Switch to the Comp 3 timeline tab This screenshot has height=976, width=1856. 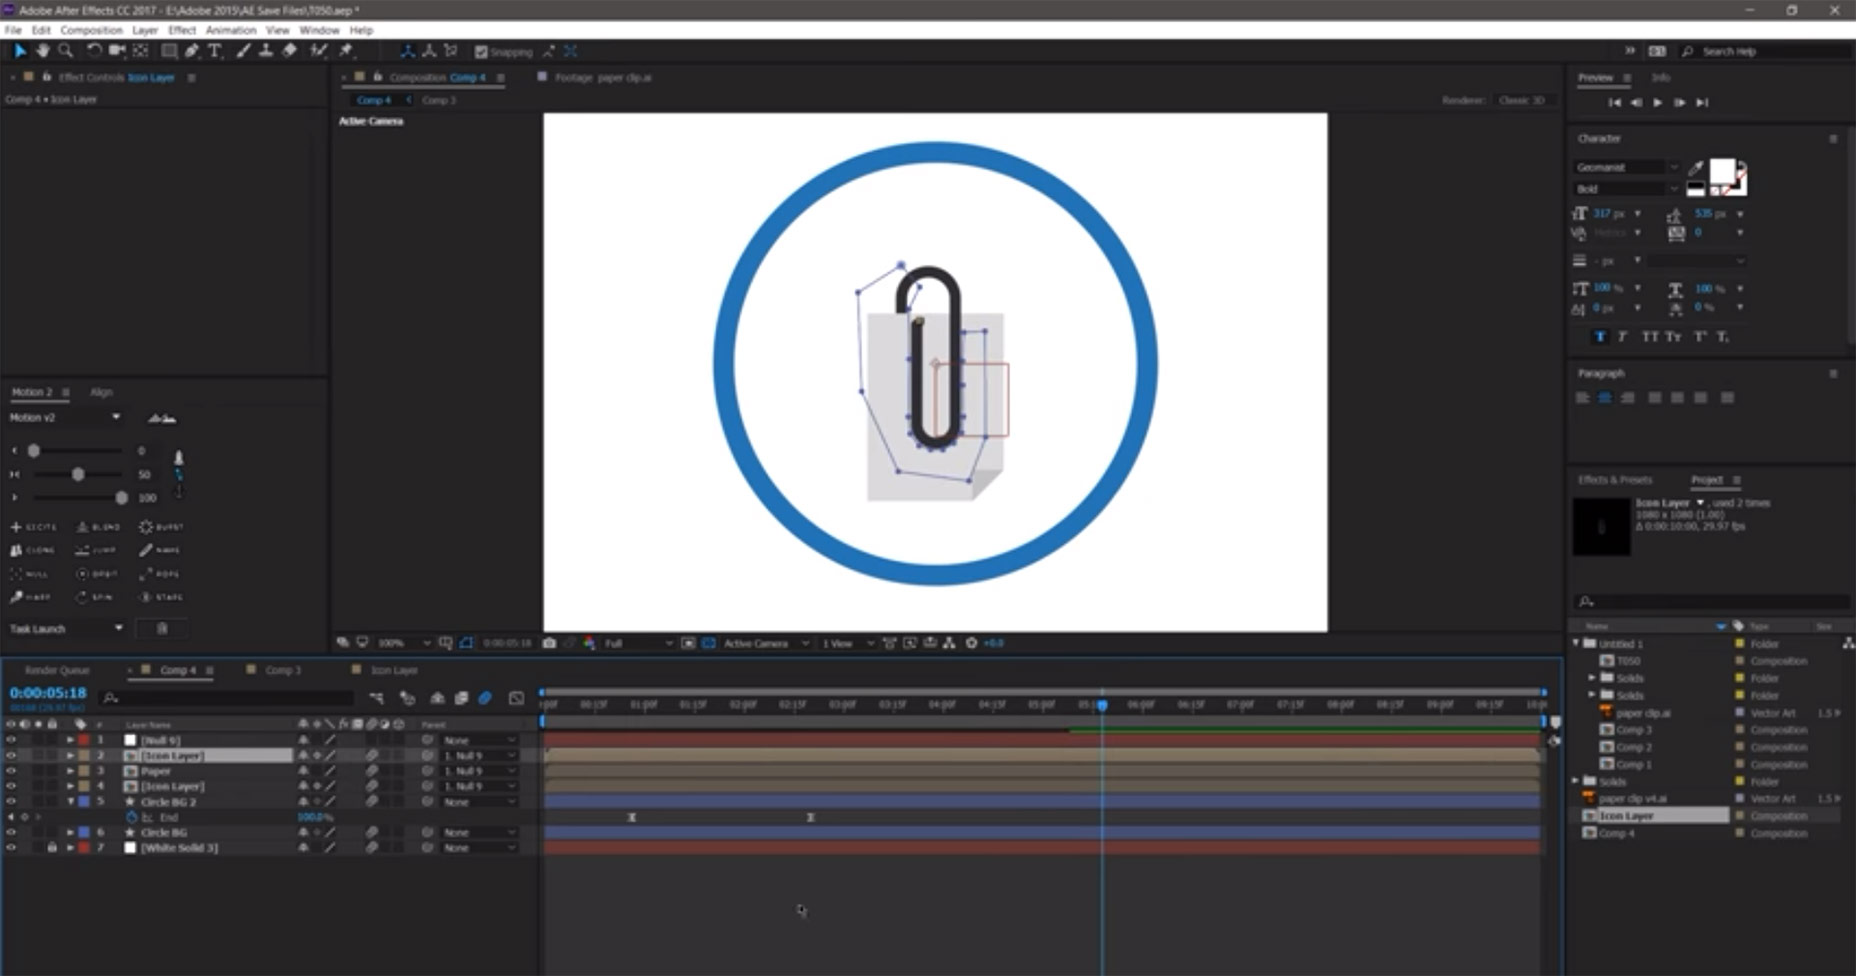coord(283,670)
